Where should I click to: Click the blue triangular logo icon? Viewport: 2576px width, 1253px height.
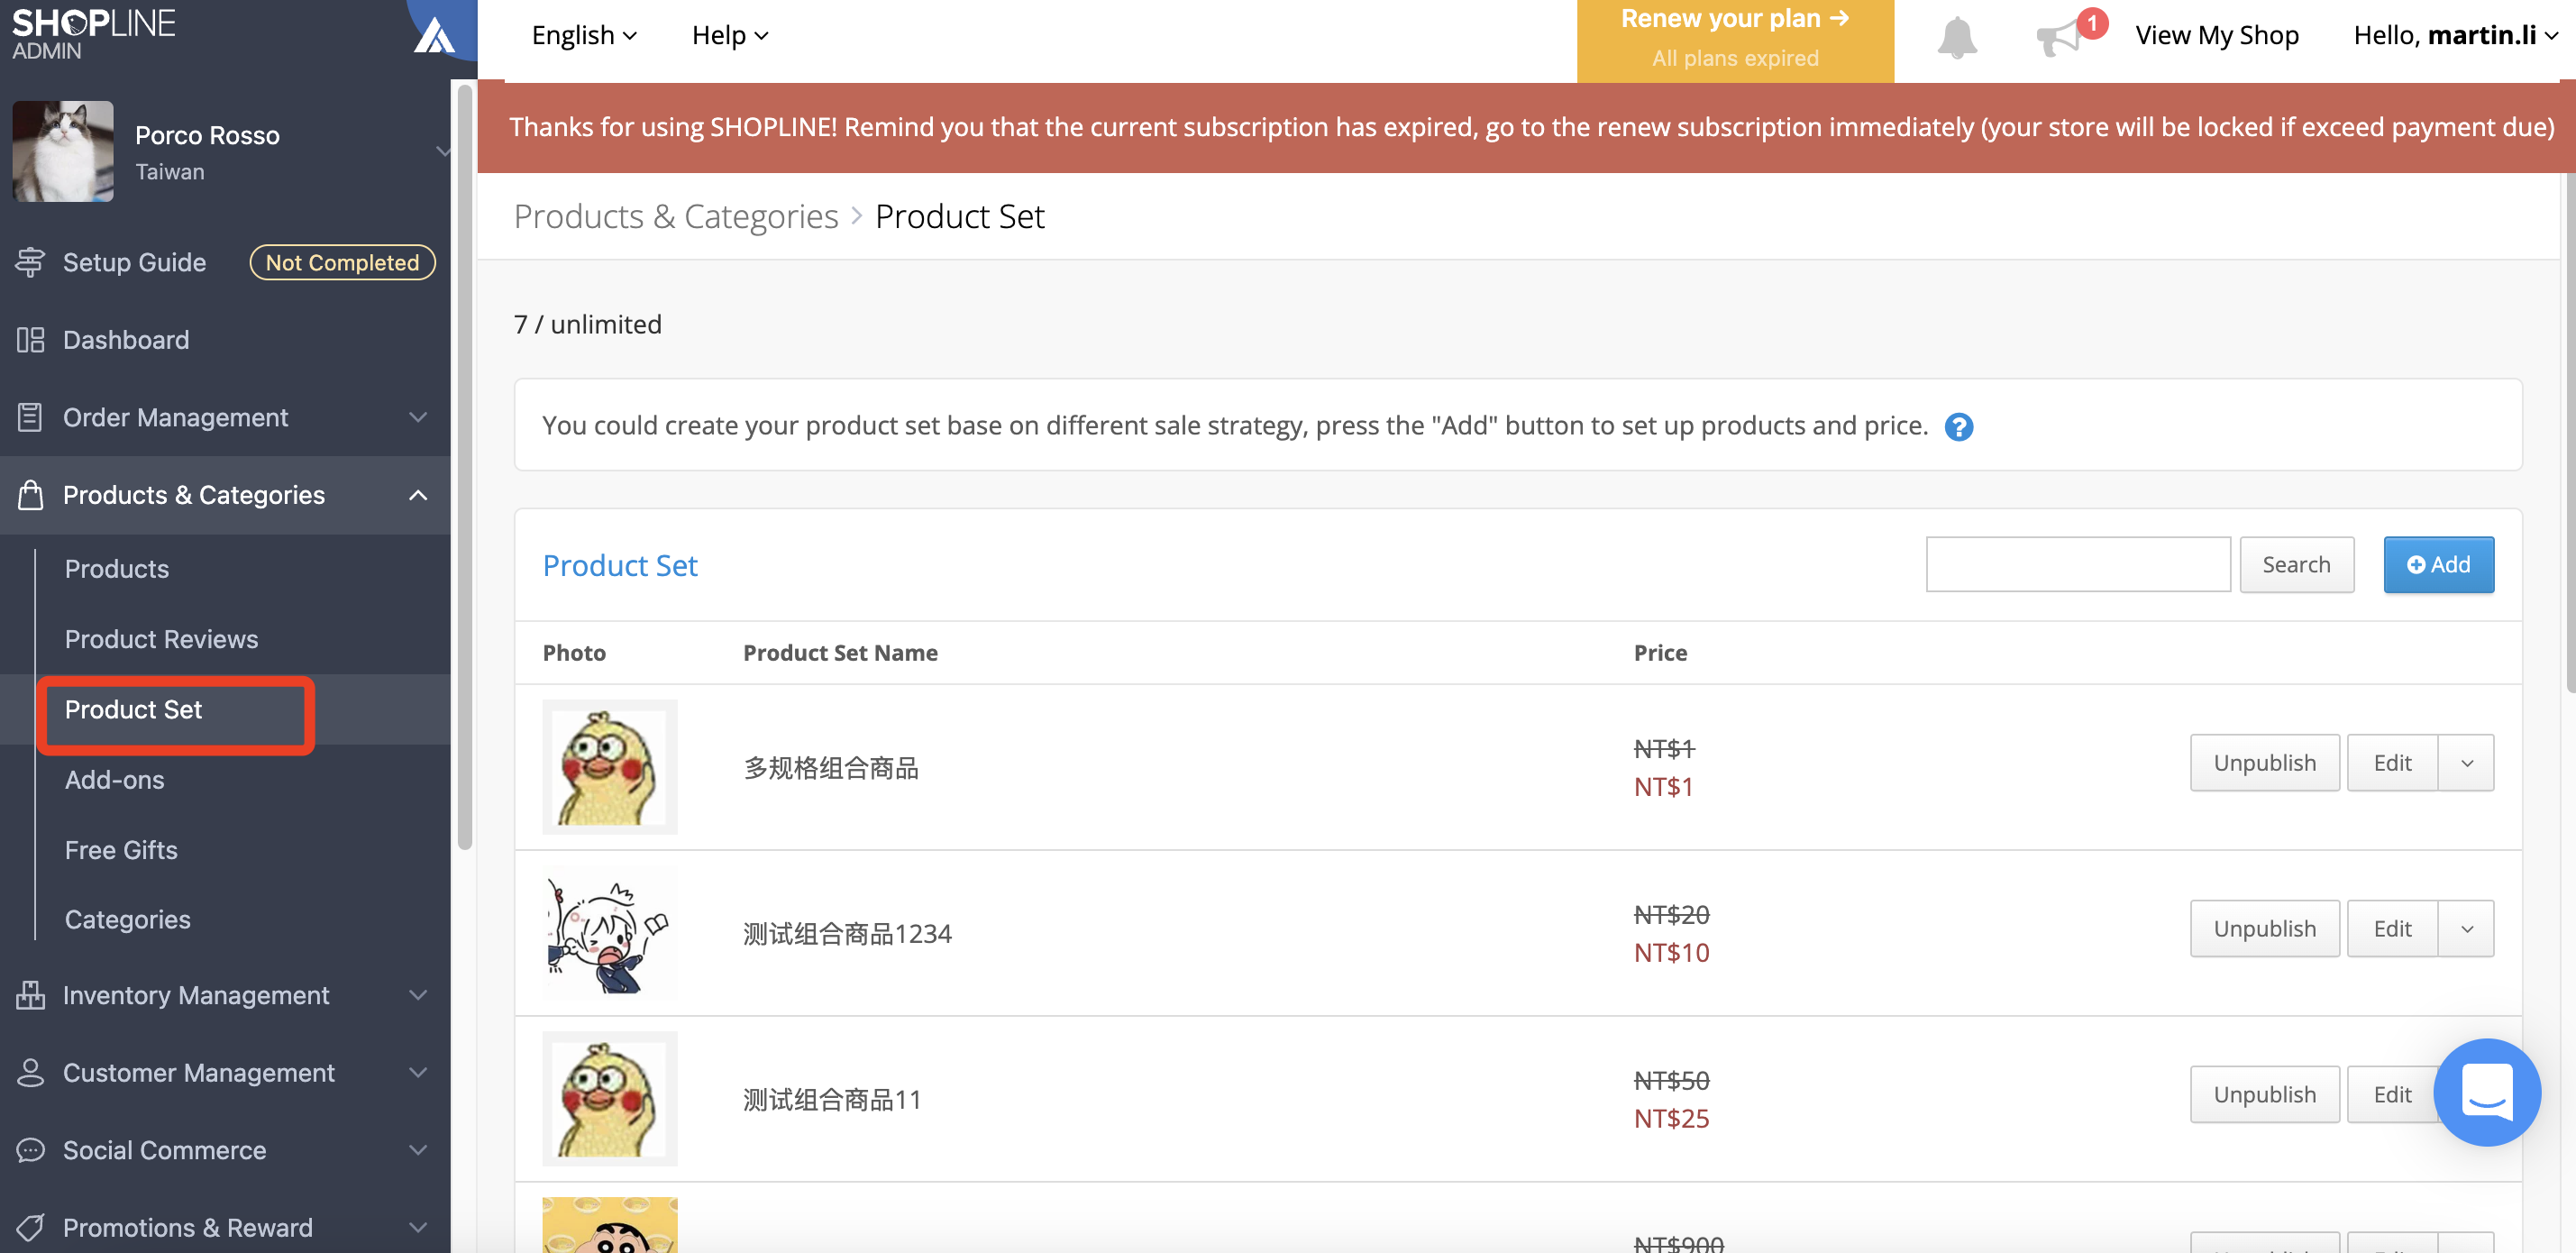tap(434, 36)
